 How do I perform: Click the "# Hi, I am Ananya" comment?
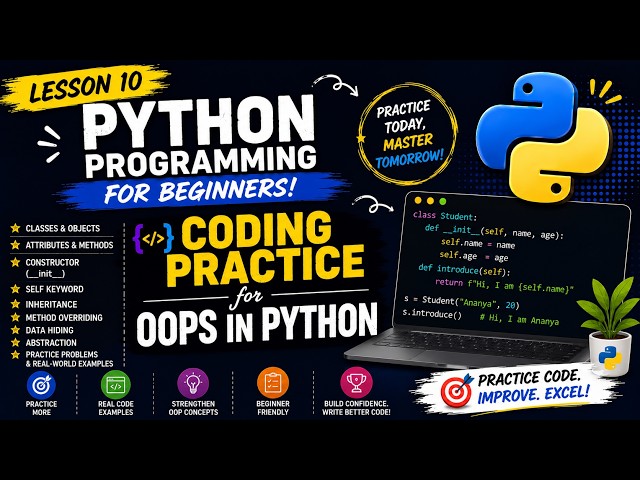click(x=519, y=319)
